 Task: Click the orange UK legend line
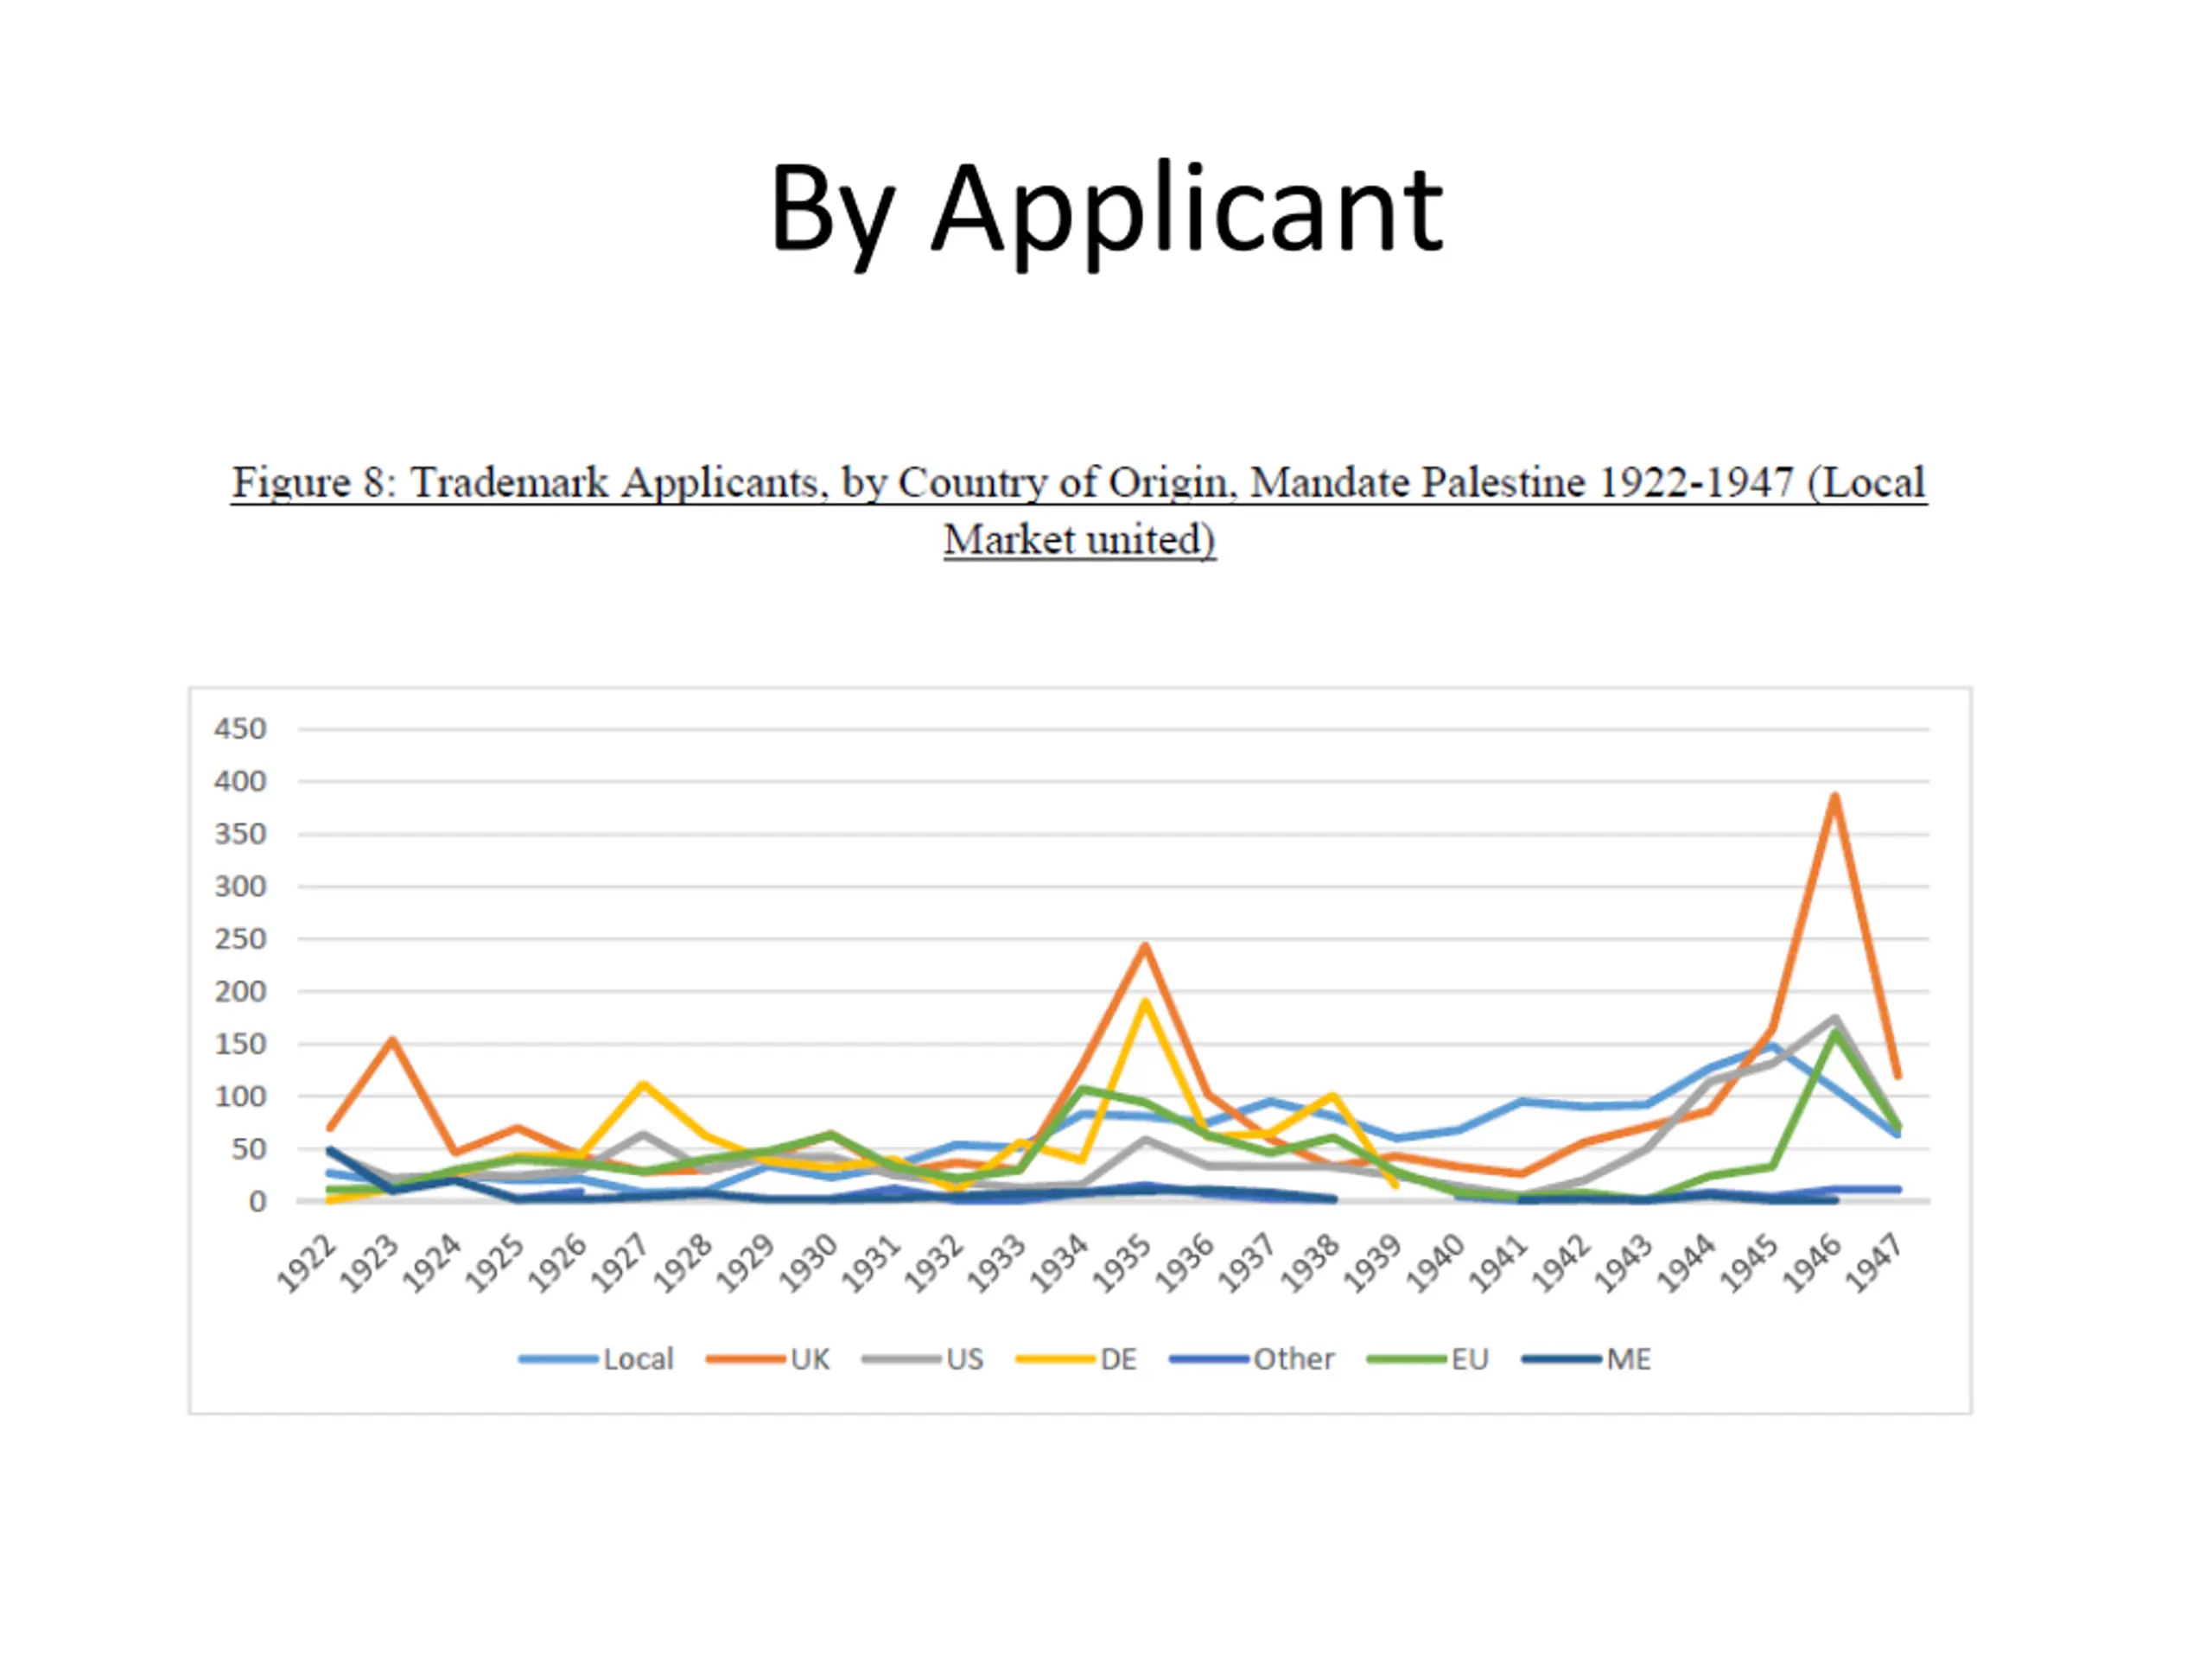[746, 1359]
